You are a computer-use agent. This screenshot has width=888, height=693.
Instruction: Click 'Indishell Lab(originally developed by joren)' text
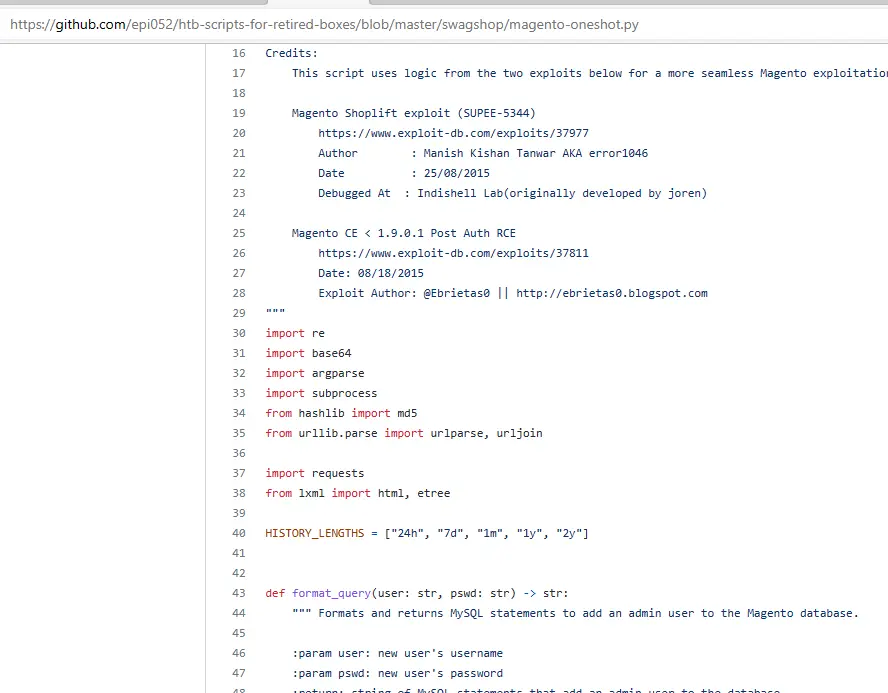(x=562, y=193)
